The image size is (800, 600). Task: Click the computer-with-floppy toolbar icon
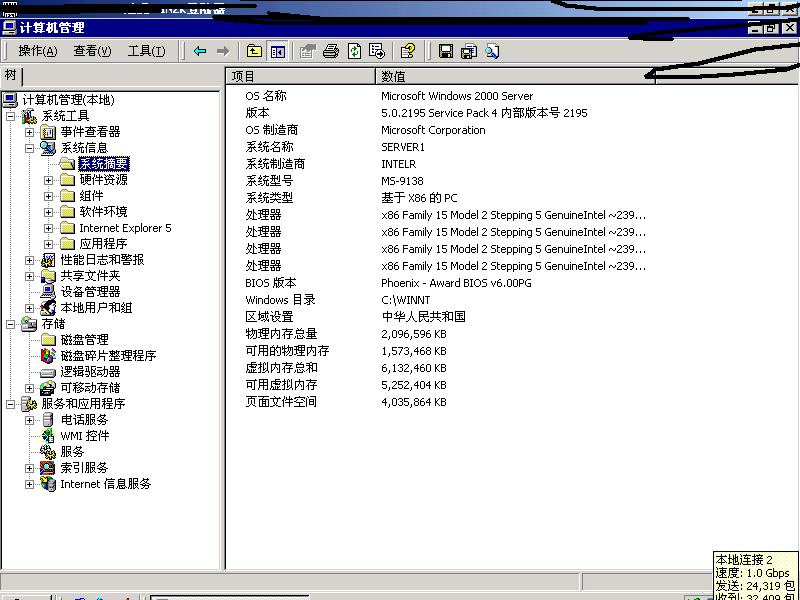469,51
